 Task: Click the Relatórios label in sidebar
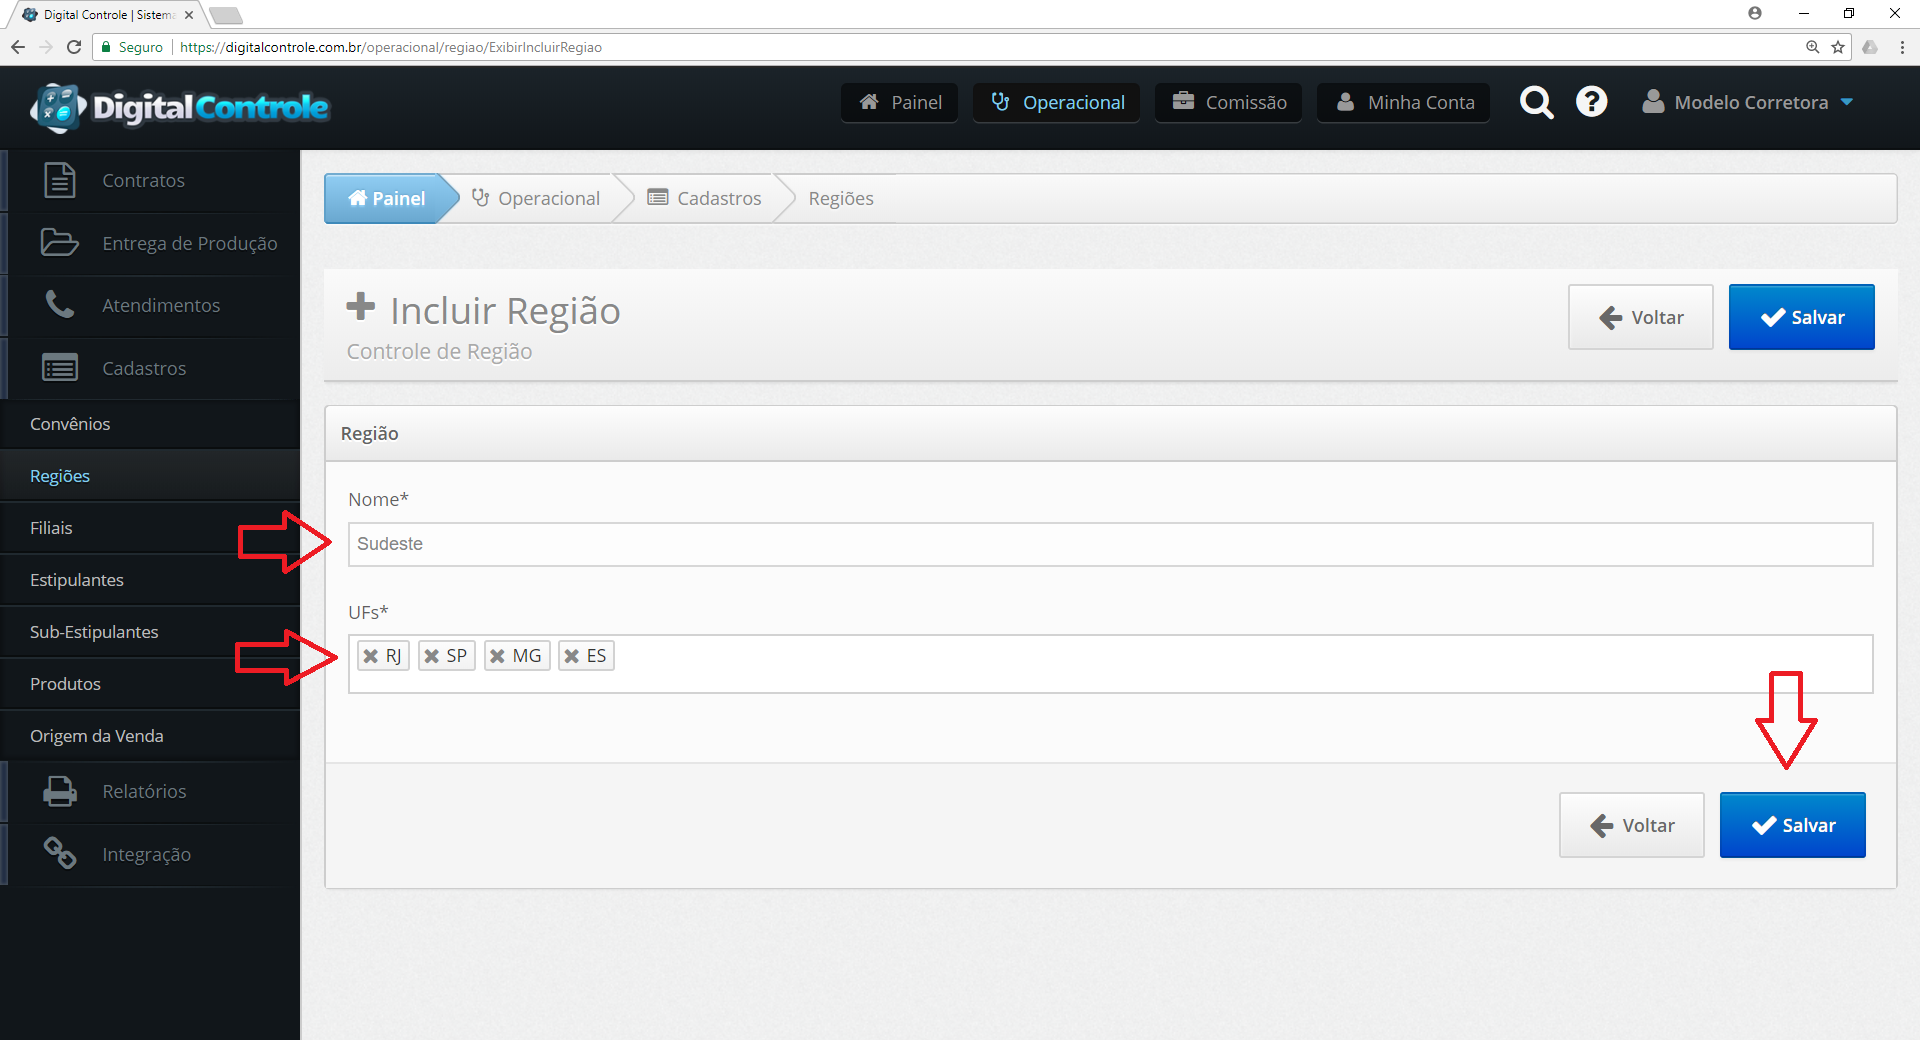click(144, 791)
